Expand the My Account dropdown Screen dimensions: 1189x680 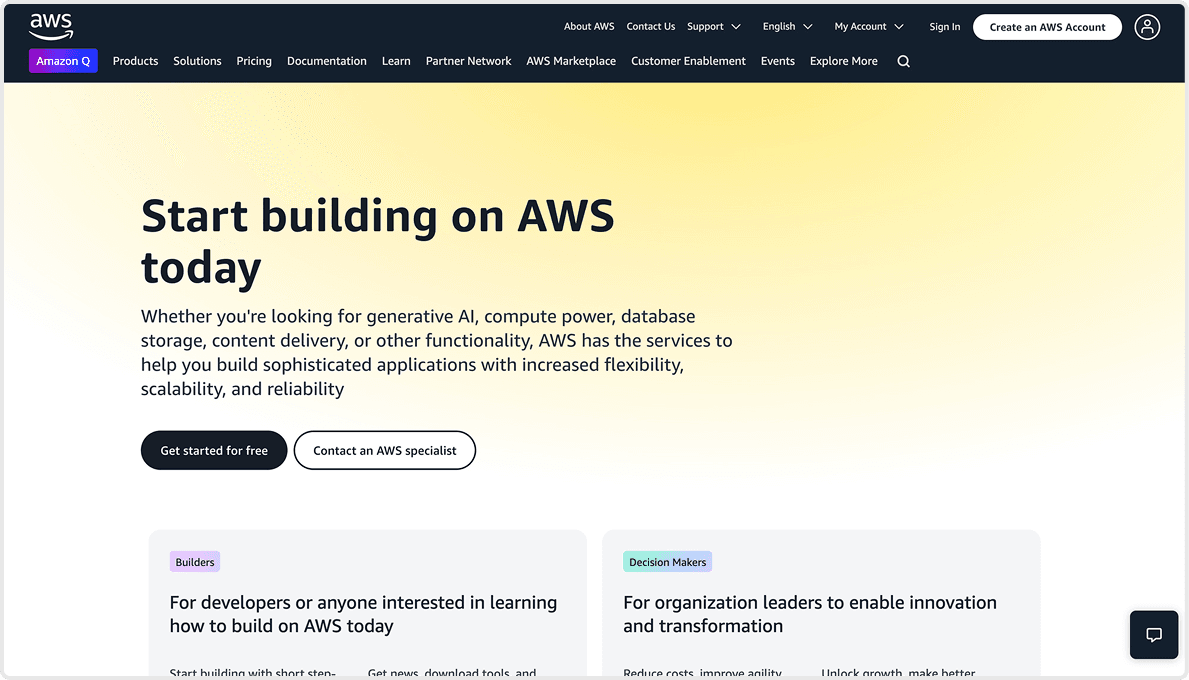[x=869, y=27]
